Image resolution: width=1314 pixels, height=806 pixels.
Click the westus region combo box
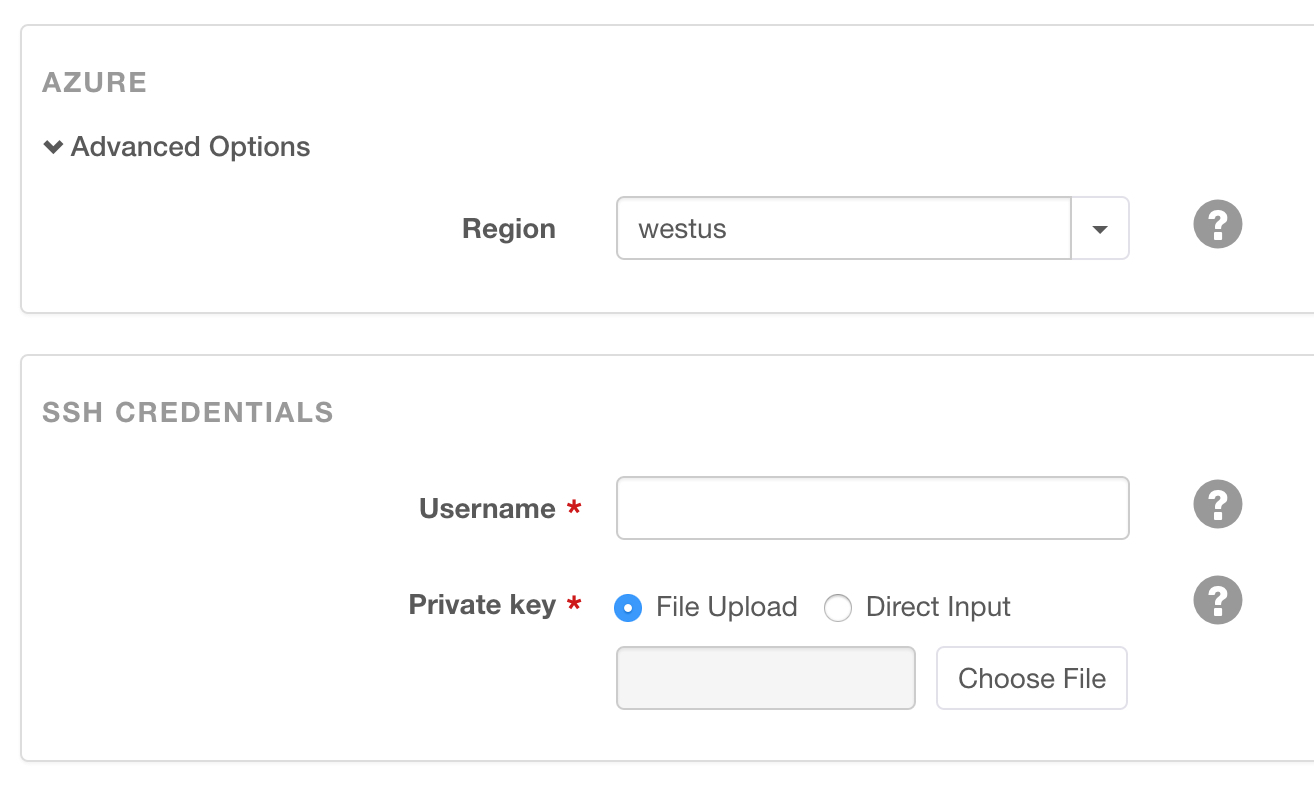pyautogui.click(x=843, y=229)
